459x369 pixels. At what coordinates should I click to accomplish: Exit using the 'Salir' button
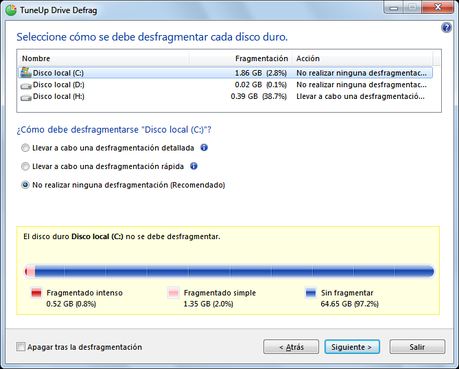(417, 347)
